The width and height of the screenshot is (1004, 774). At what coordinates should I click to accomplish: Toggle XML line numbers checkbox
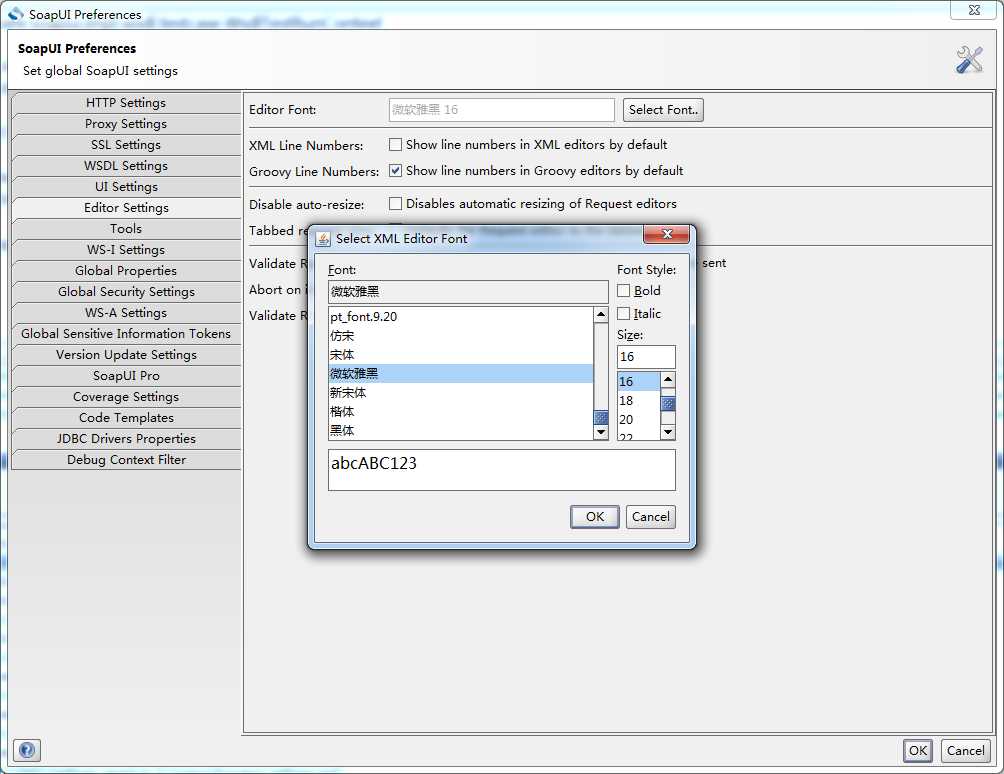tap(396, 145)
